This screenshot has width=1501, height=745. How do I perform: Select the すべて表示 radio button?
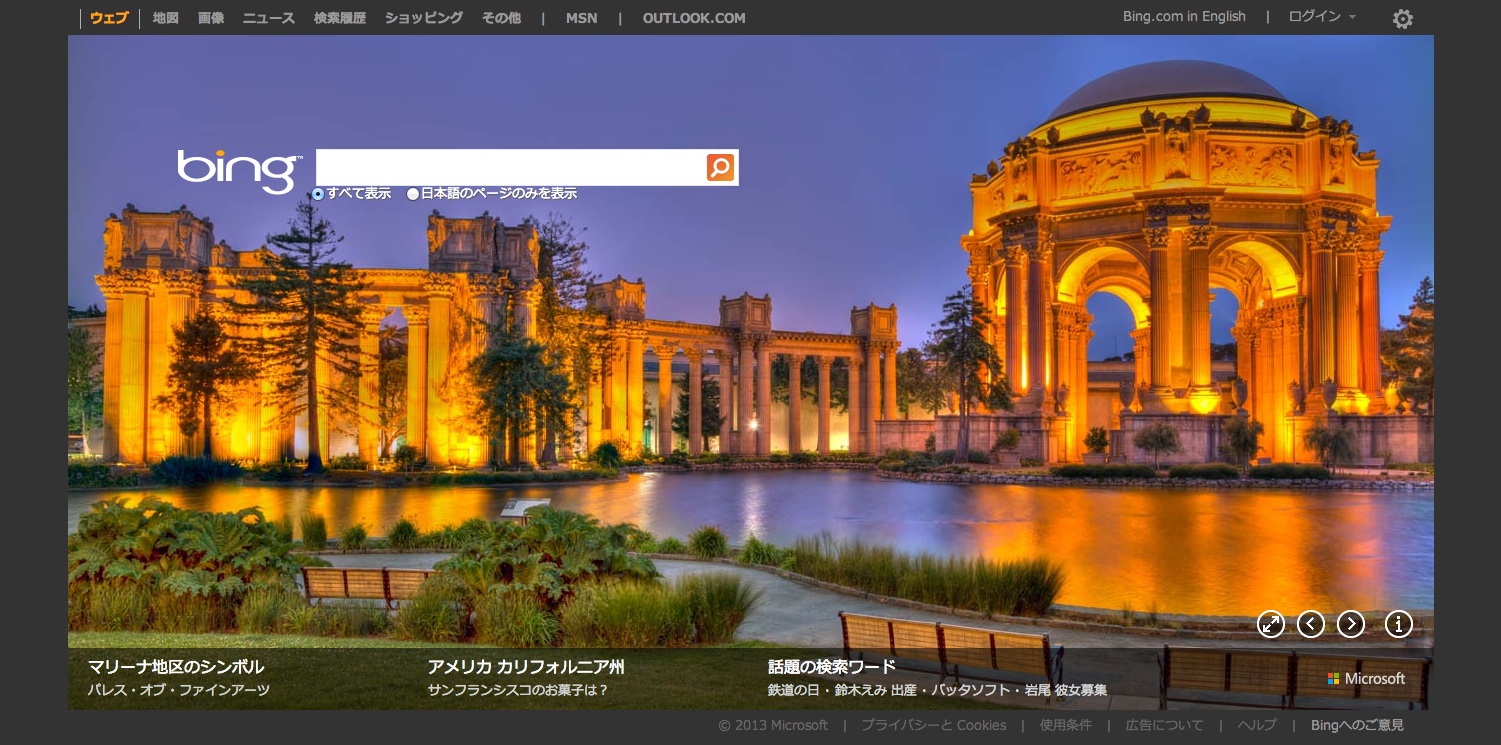318,194
